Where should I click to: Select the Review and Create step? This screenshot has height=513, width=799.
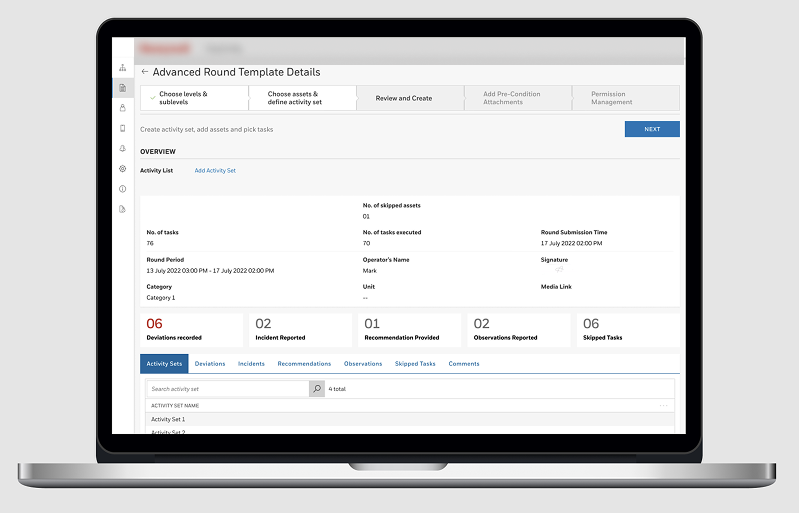(x=404, y=98)
